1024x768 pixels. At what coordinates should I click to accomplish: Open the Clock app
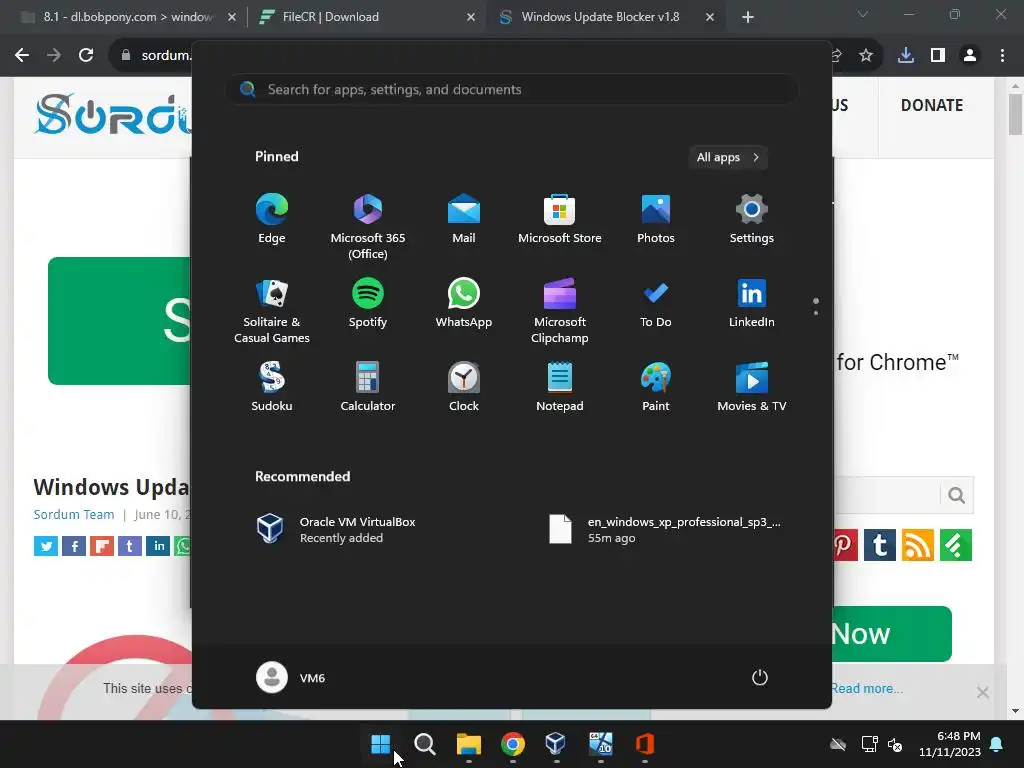tap(464, 387)
